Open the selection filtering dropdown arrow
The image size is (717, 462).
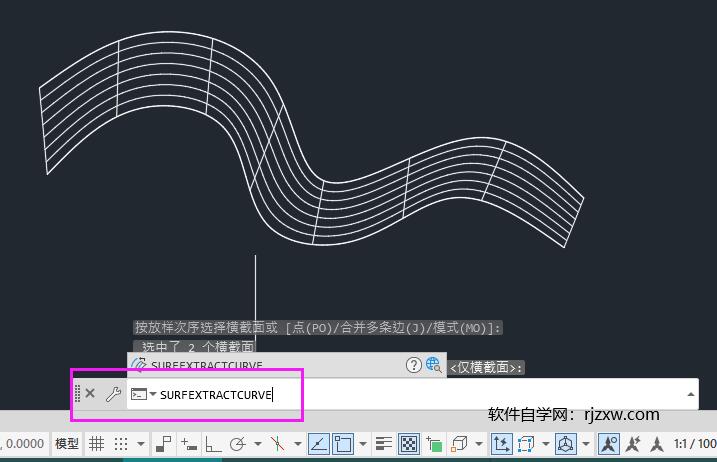[x=546, y=444]
